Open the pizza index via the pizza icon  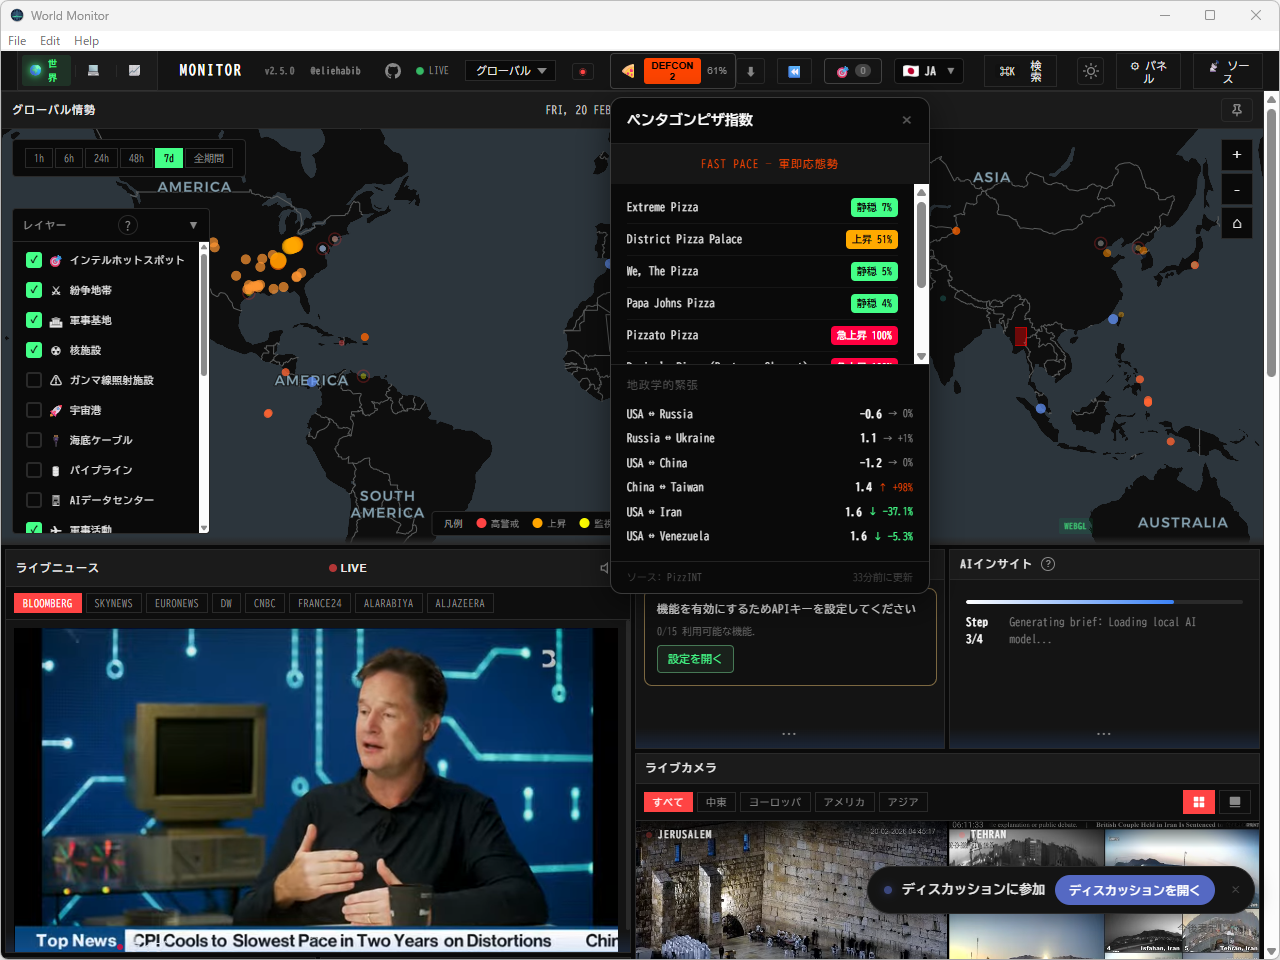click(626, 70)
